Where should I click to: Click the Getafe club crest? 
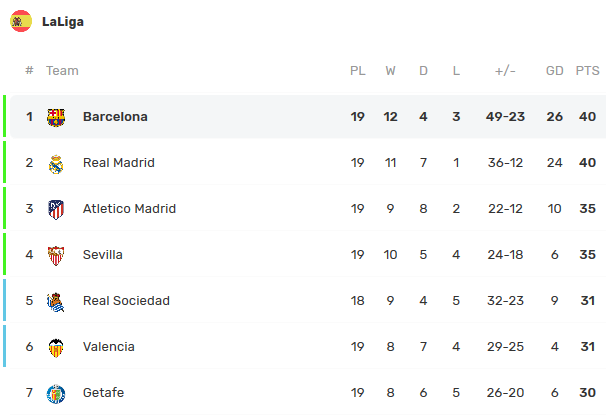coord(56,393)
